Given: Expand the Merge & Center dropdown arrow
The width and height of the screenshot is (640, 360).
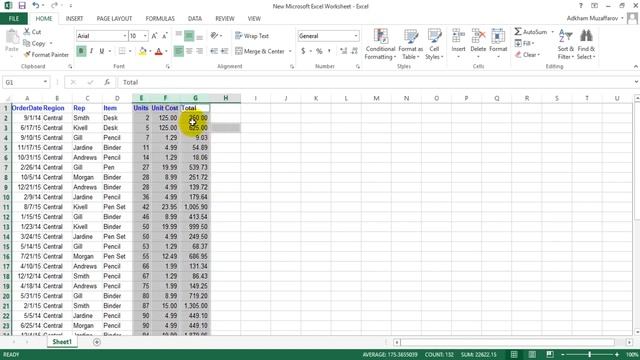Looking at the screenshot, I should pyautogui.click(x=290, y=51).
